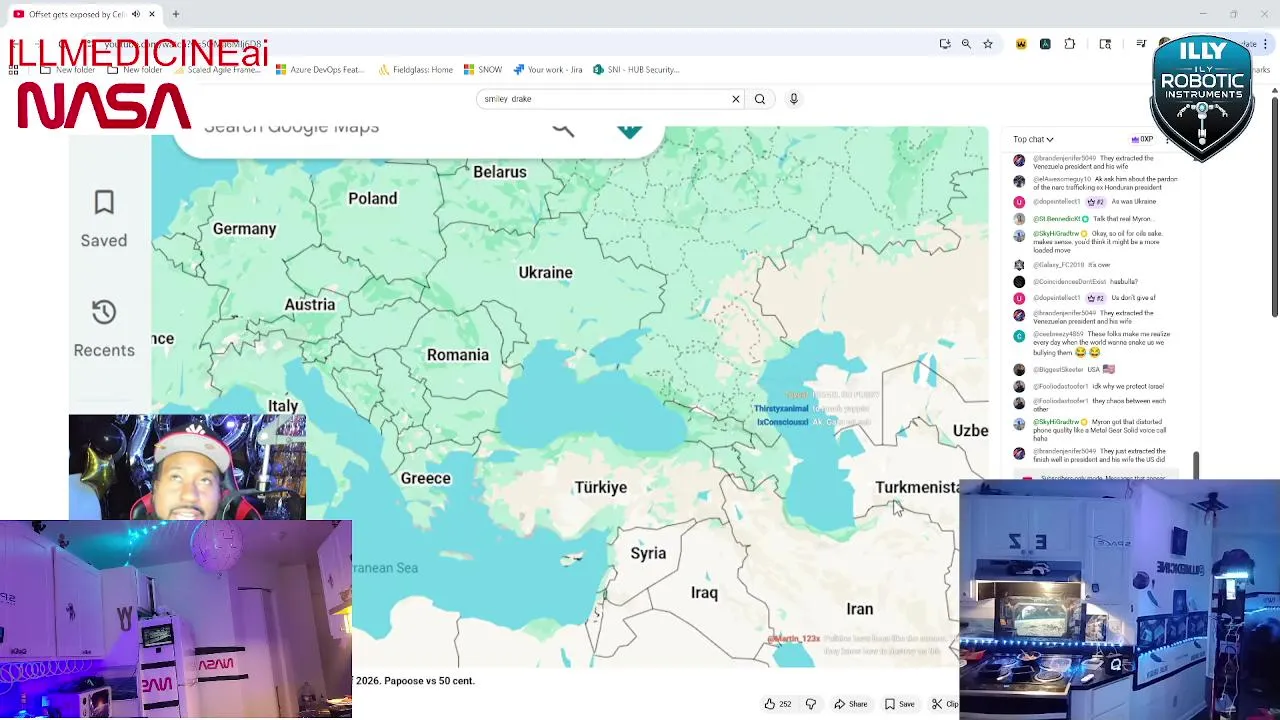Click the chat username @elAwesomeguy10
Image resolution: width=1280 pixels, height=720 pixels.
pos(1062,179)
